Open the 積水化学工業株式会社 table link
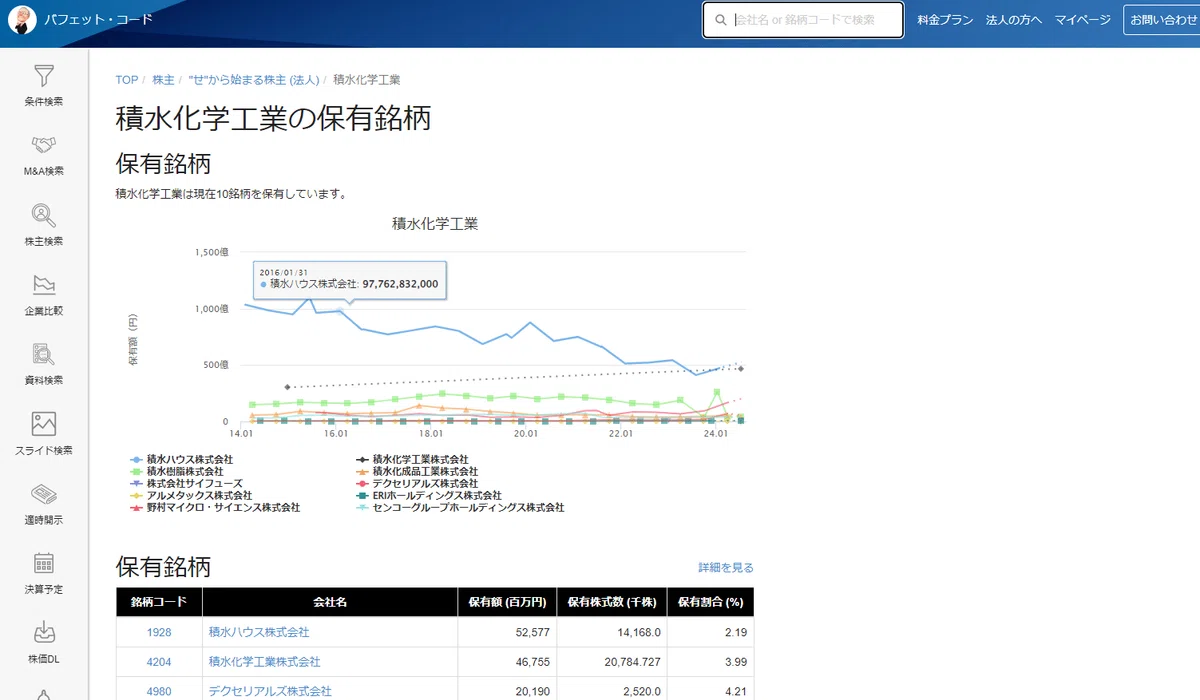 (x=265, y=662)
